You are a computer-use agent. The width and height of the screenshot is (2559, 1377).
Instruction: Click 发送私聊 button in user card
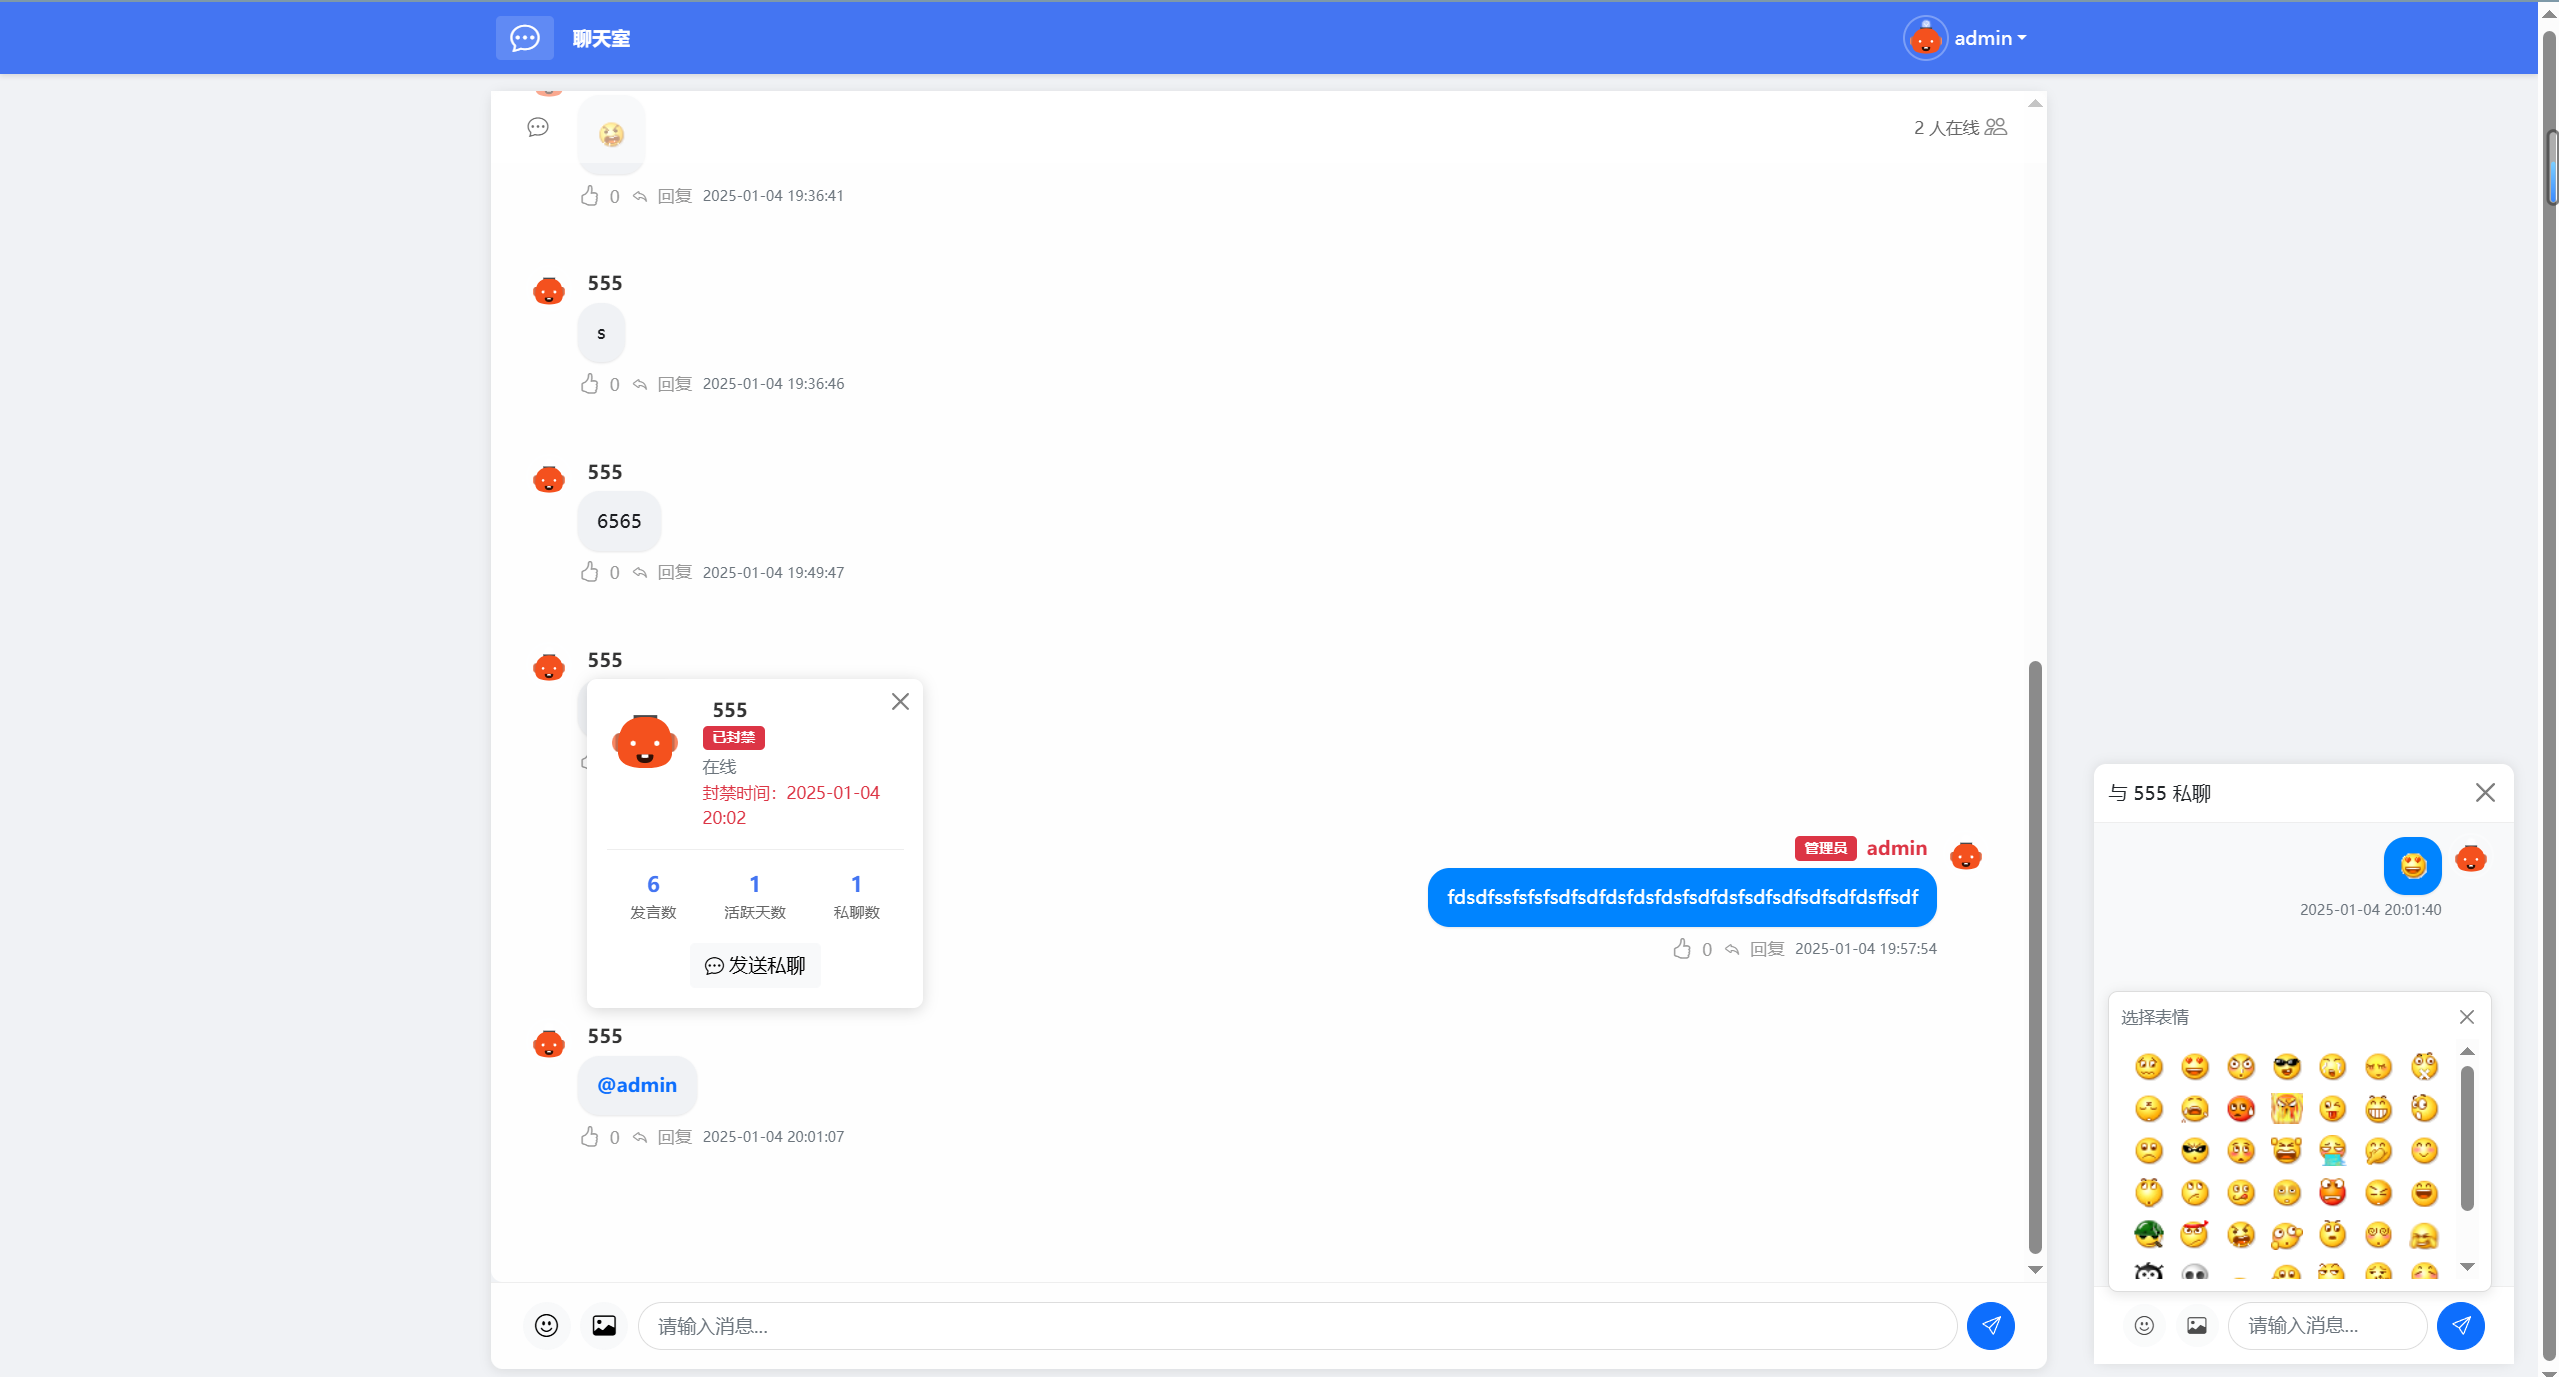click(x=755, y=966)
